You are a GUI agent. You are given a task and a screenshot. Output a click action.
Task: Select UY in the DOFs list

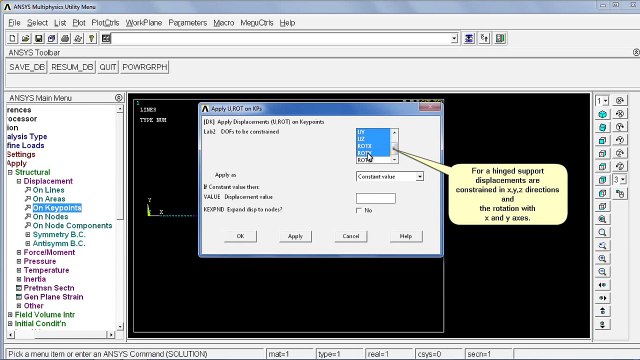(373, 132)
